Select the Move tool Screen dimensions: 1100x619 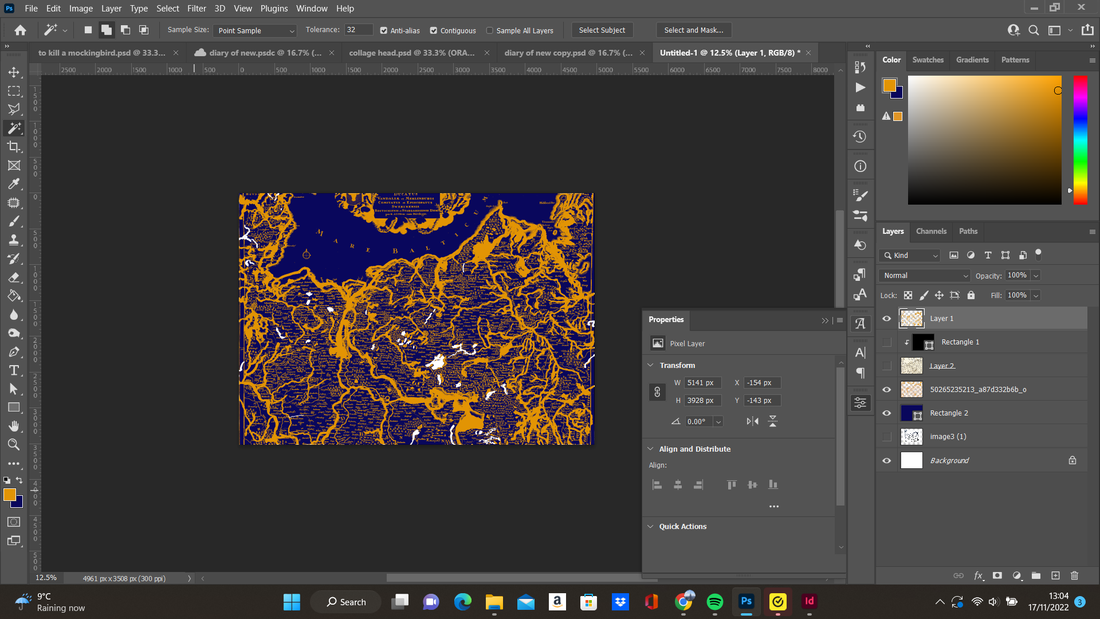(x=14, y=72)
